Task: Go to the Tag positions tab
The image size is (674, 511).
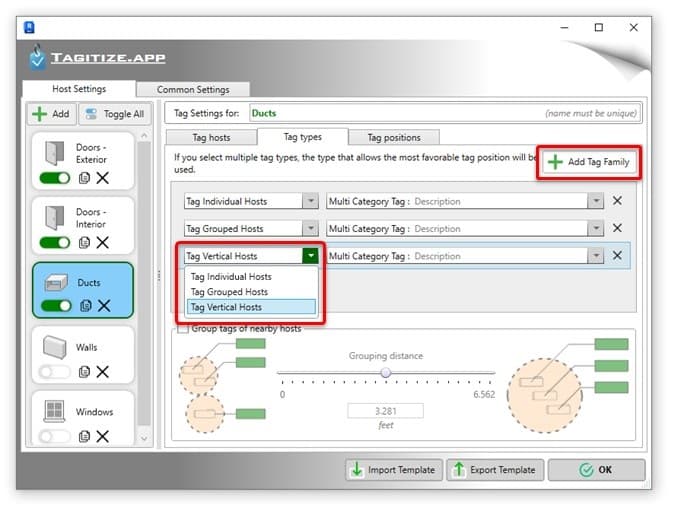Action: [x=394, y=138]
